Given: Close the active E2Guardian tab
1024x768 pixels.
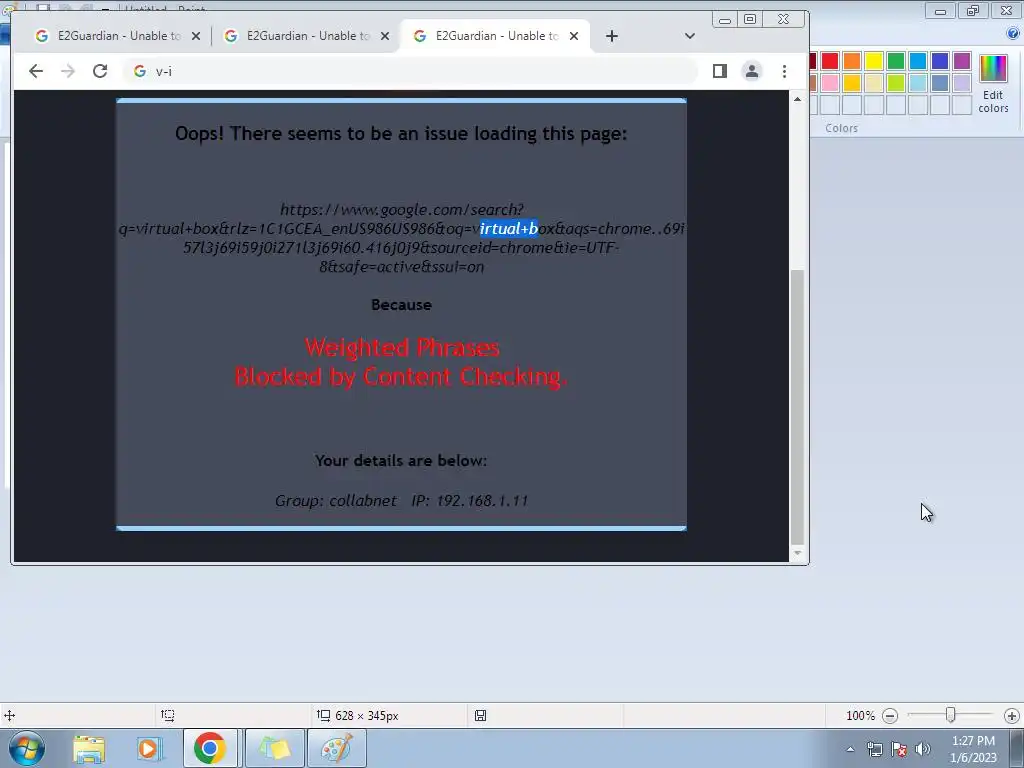Looking at the screenshot, I should 574,36.
